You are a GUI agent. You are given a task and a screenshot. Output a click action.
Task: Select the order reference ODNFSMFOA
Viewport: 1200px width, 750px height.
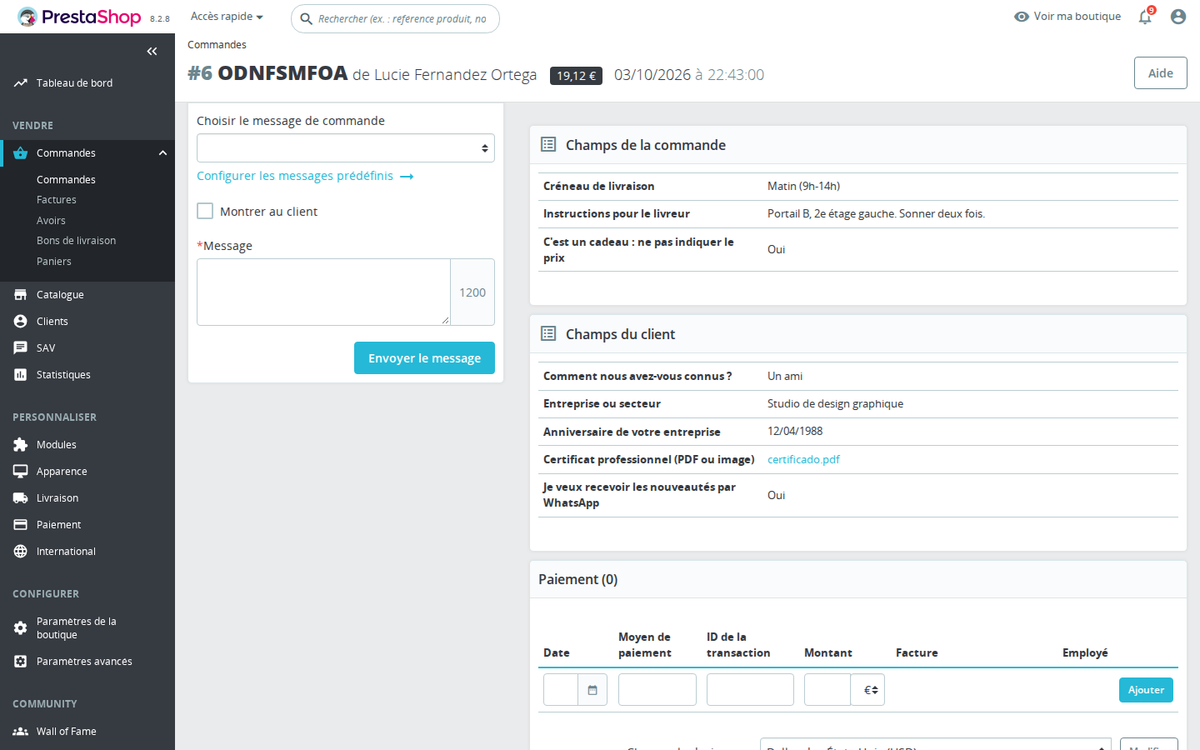(x=282, y=73)
